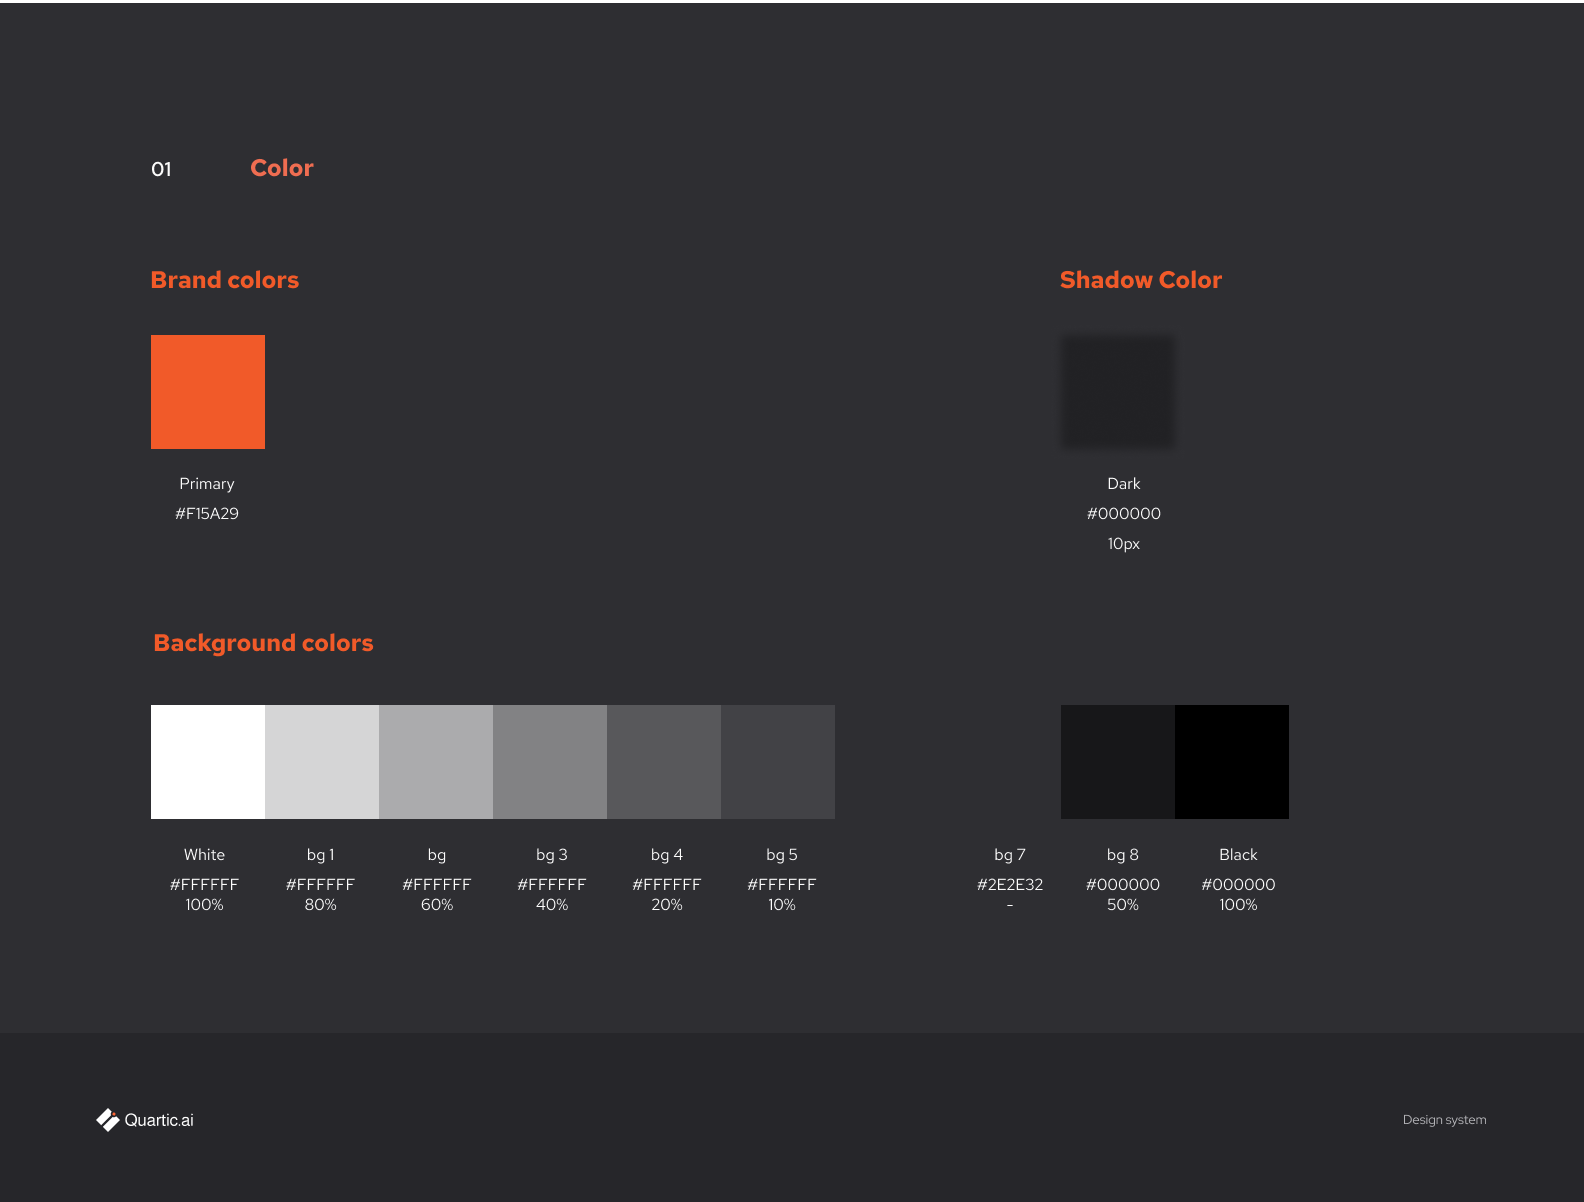Click the Quartic.ai footer text

pos(159,1120)
